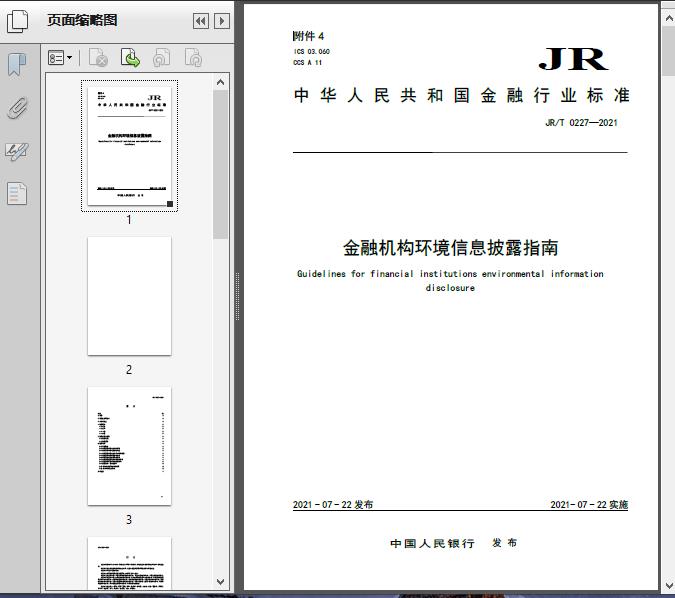Viewport: 675px width, 598px height.
Task: Click the page number label 1
Action: point(129,220)
